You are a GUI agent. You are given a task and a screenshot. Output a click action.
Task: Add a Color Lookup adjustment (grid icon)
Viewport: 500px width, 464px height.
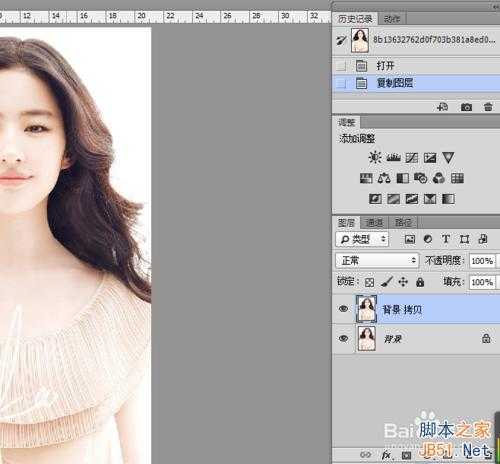pyautogui.click(x=457, y=178)
